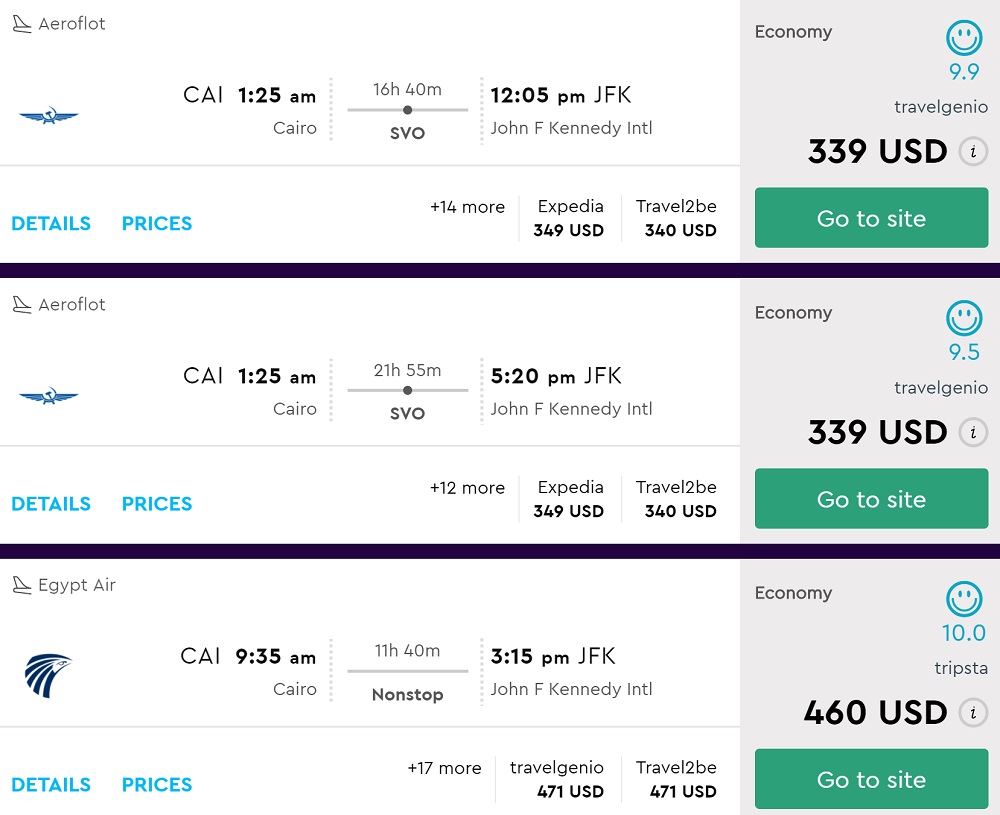Go to site for the 460 USD tripsta fare
1000x815 pixels.
point(871,780)
